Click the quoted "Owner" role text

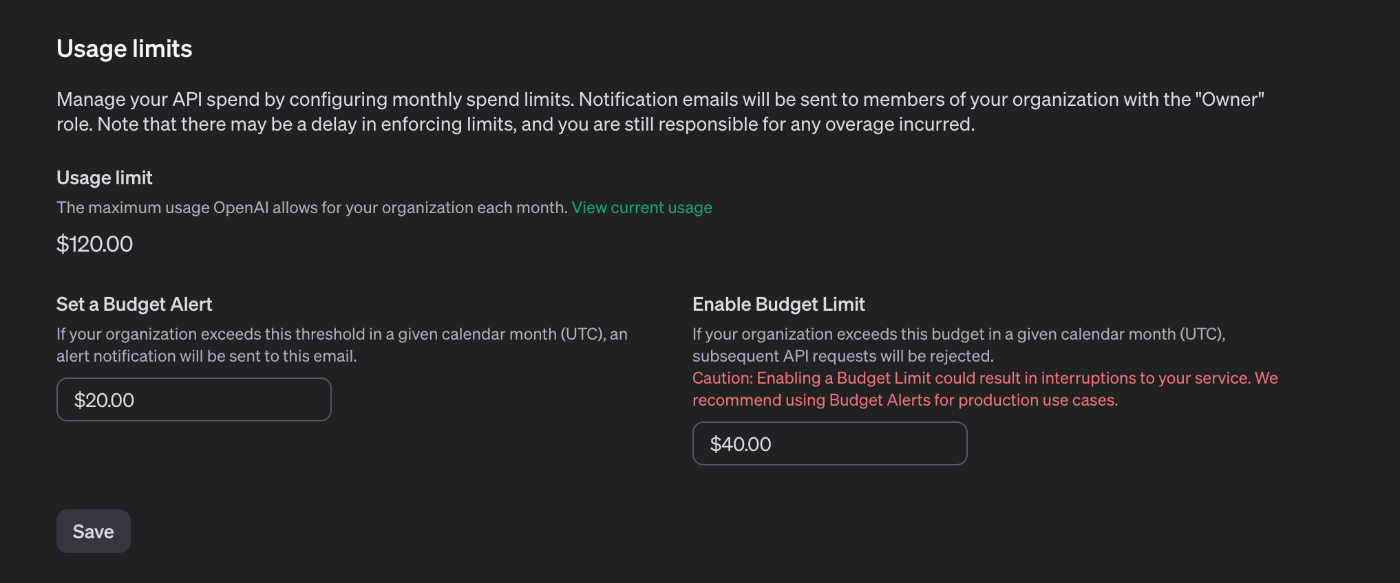(x=1236, y=100)
